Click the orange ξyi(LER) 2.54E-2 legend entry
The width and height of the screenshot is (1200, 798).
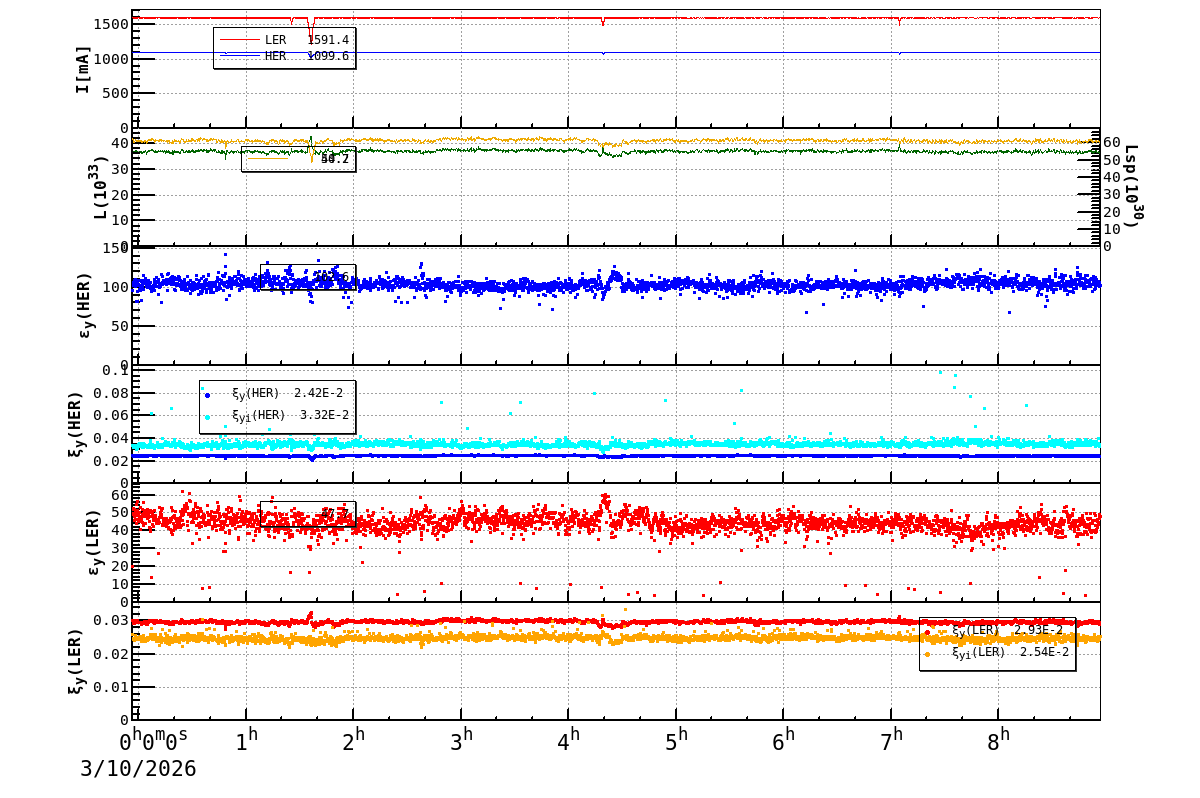point(997,653)
